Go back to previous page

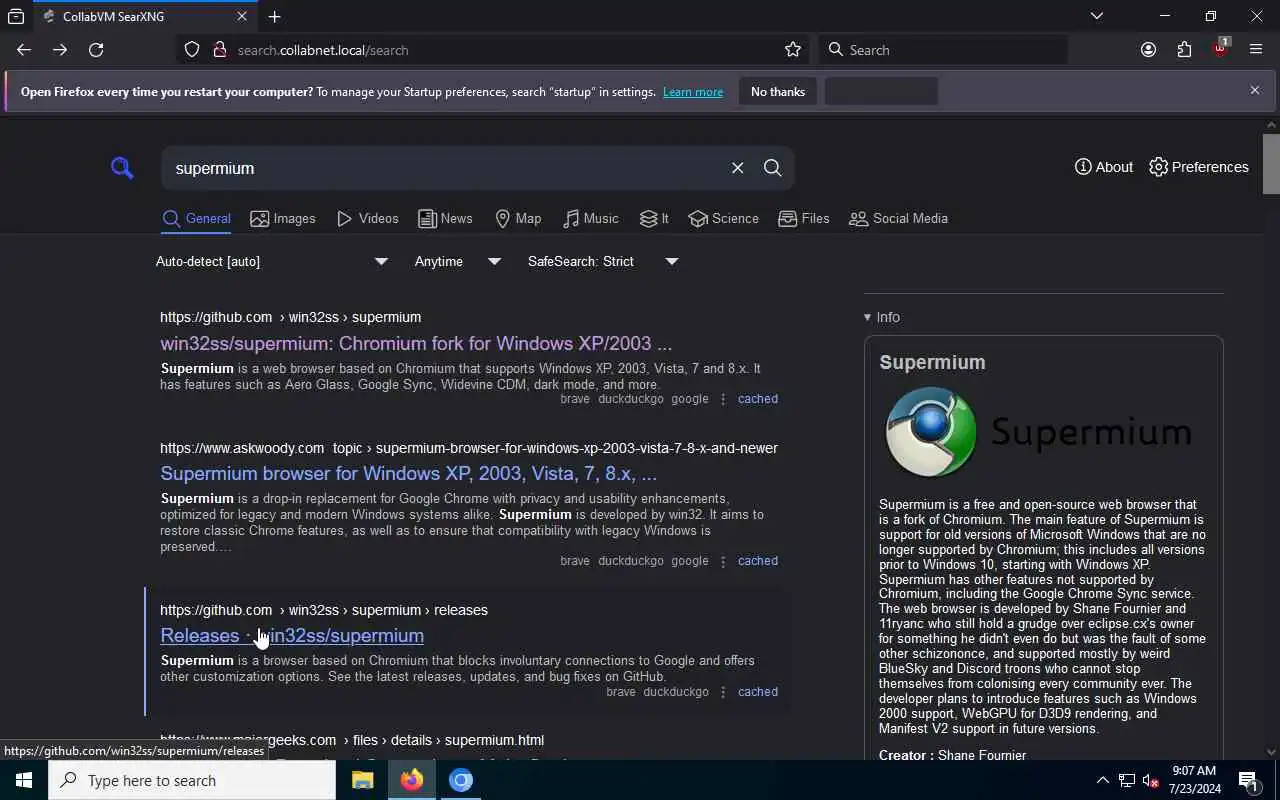tap(24, 50)
